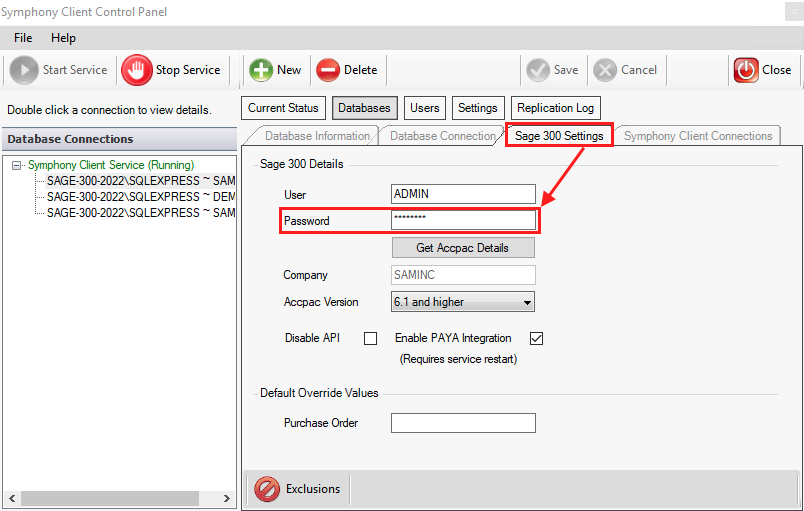Image resolution: width=804 pixels, height=511 pixels.
Task: Switch to the Database Connection tab
Action: 442,136
